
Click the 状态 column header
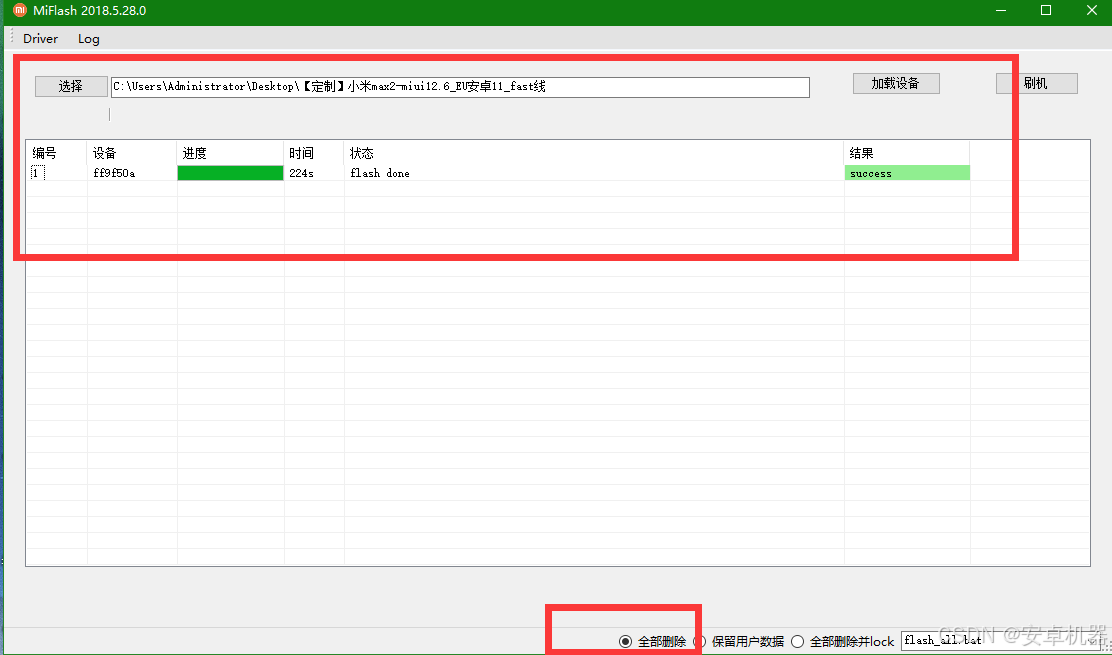tap(594, 153)
